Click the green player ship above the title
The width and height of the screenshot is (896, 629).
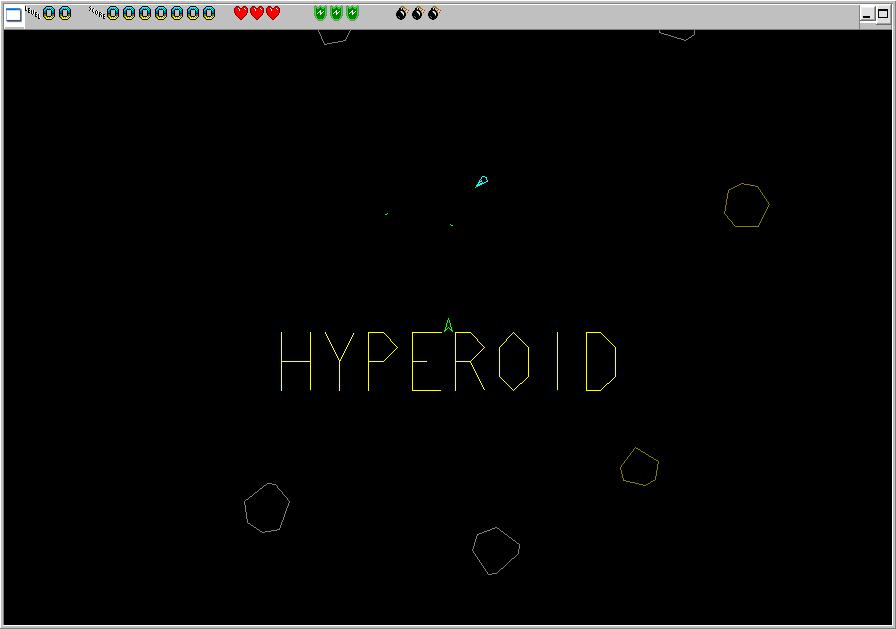[449, 325]
